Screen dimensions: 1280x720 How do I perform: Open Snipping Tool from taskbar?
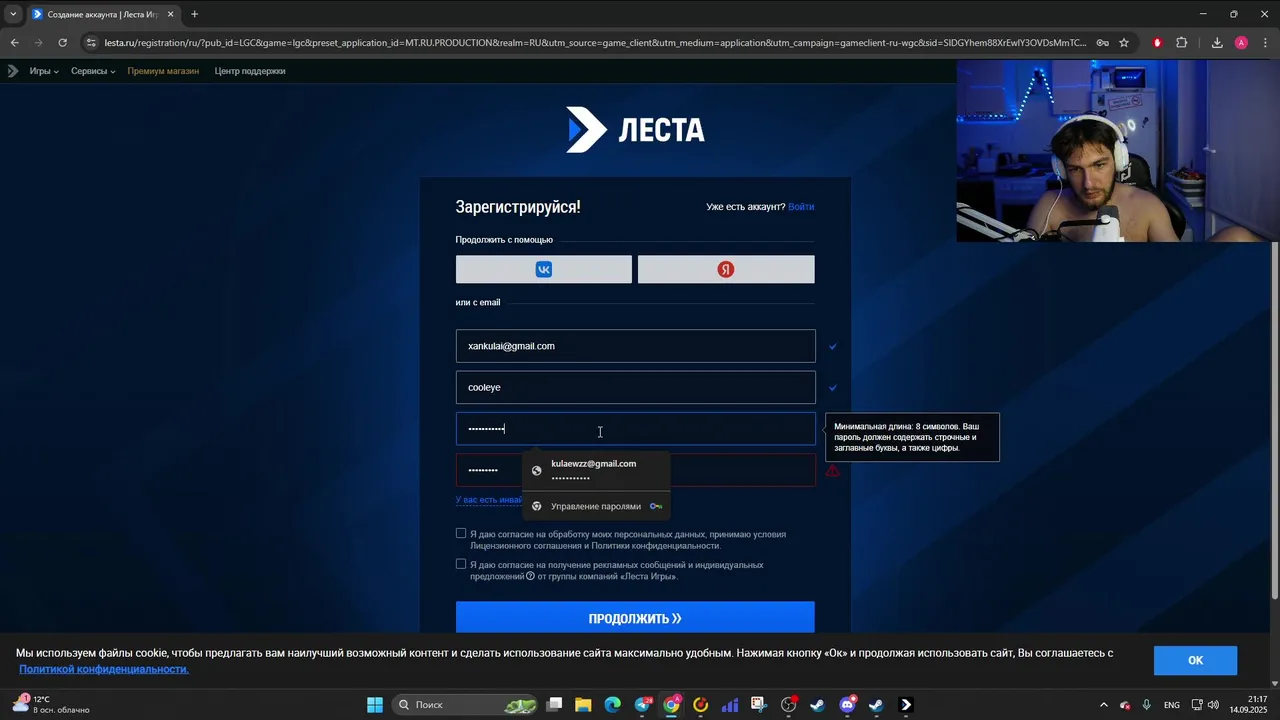(759, 705)
